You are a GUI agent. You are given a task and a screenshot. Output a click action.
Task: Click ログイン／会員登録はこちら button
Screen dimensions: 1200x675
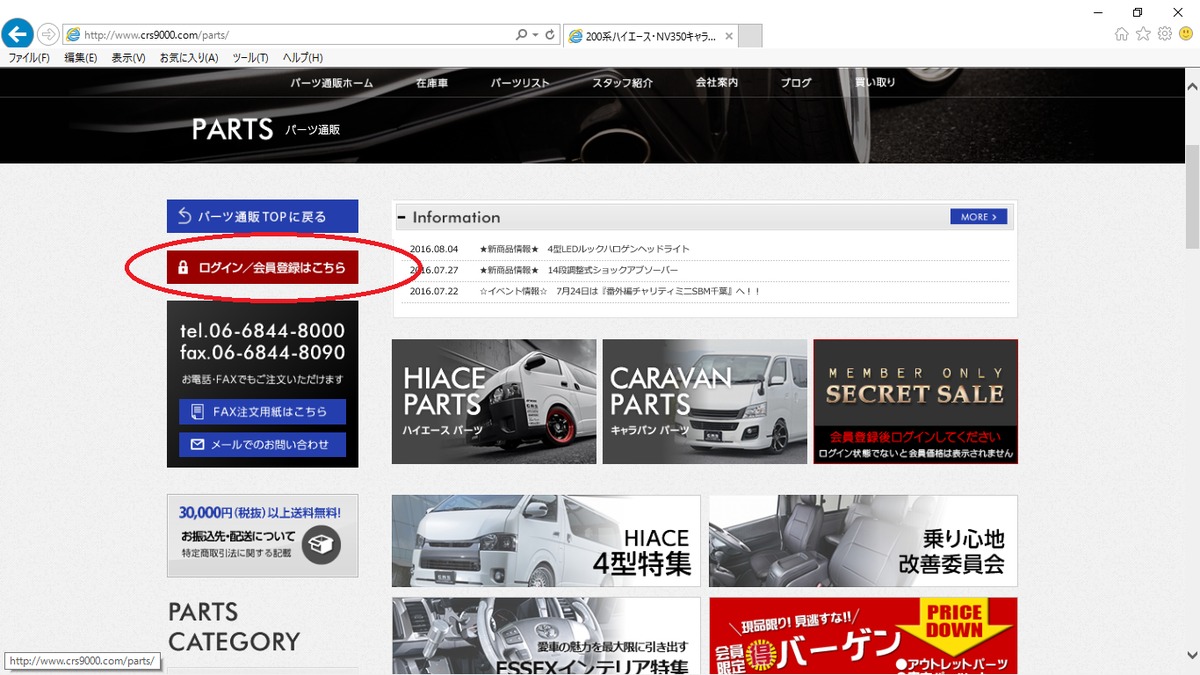262,268
